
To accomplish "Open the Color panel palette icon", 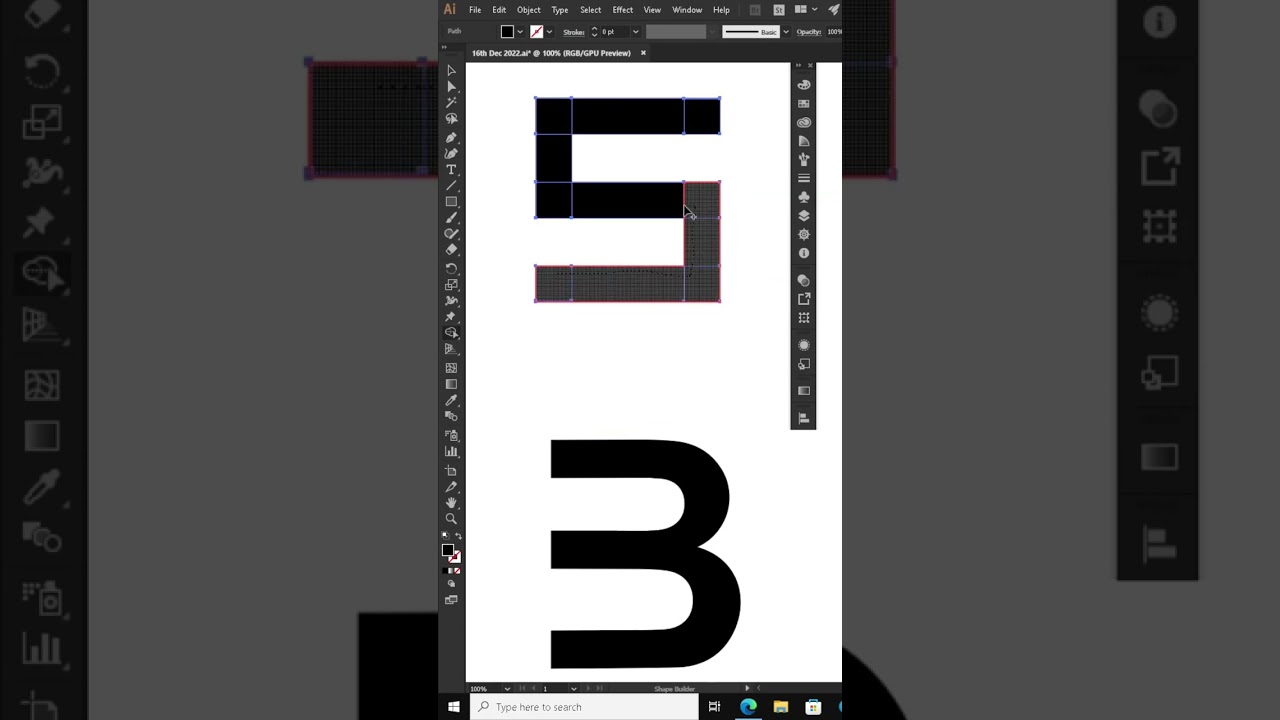I will [x=804, y=85].
